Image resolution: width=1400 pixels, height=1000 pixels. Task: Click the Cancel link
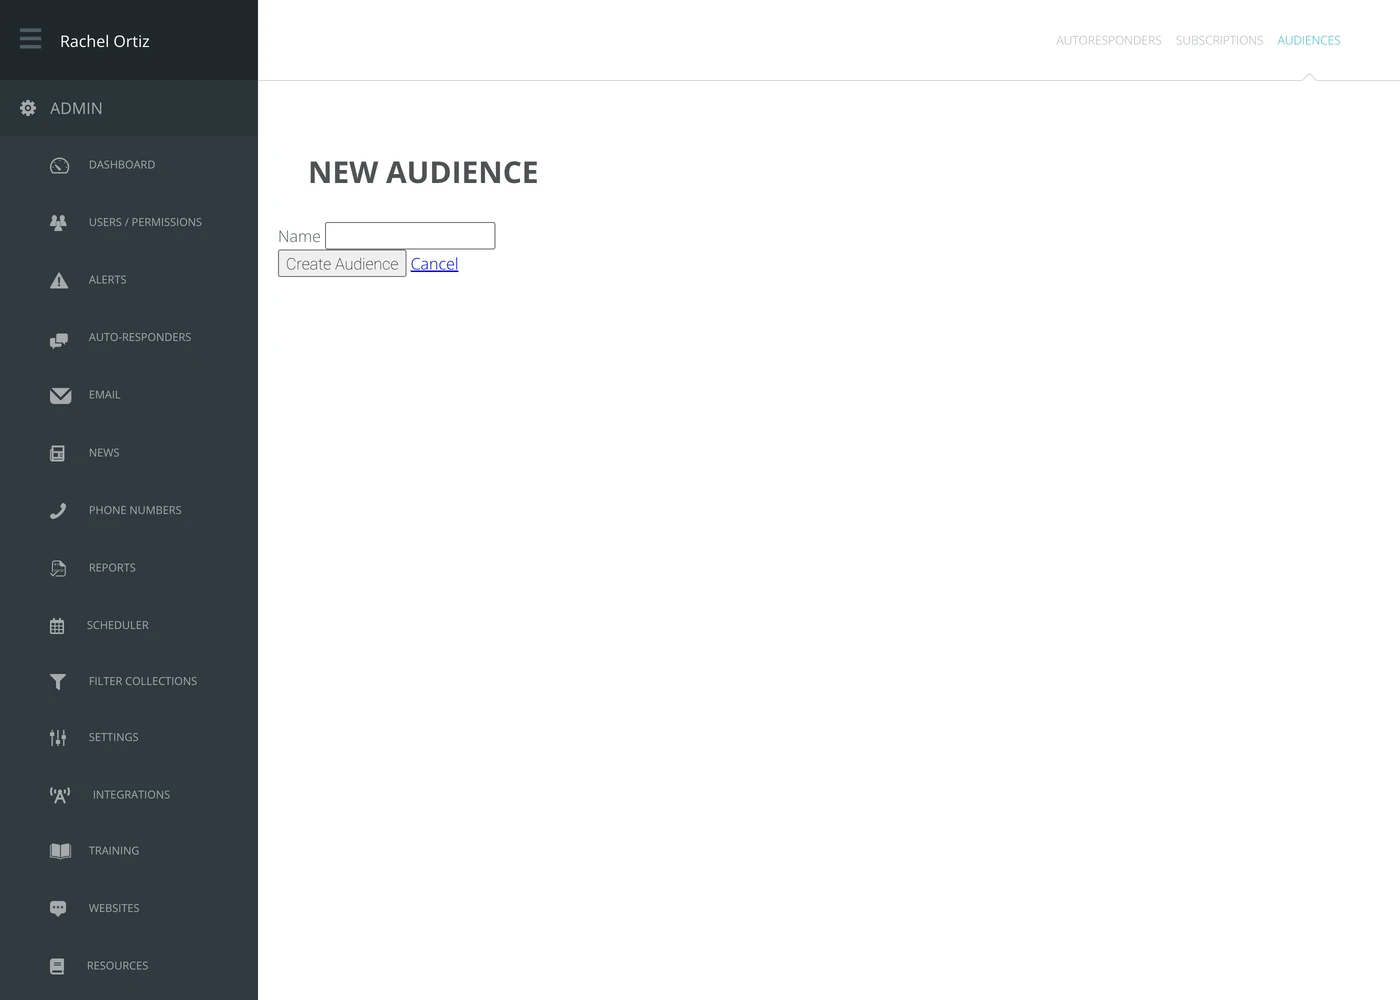(x=434, y=264)
